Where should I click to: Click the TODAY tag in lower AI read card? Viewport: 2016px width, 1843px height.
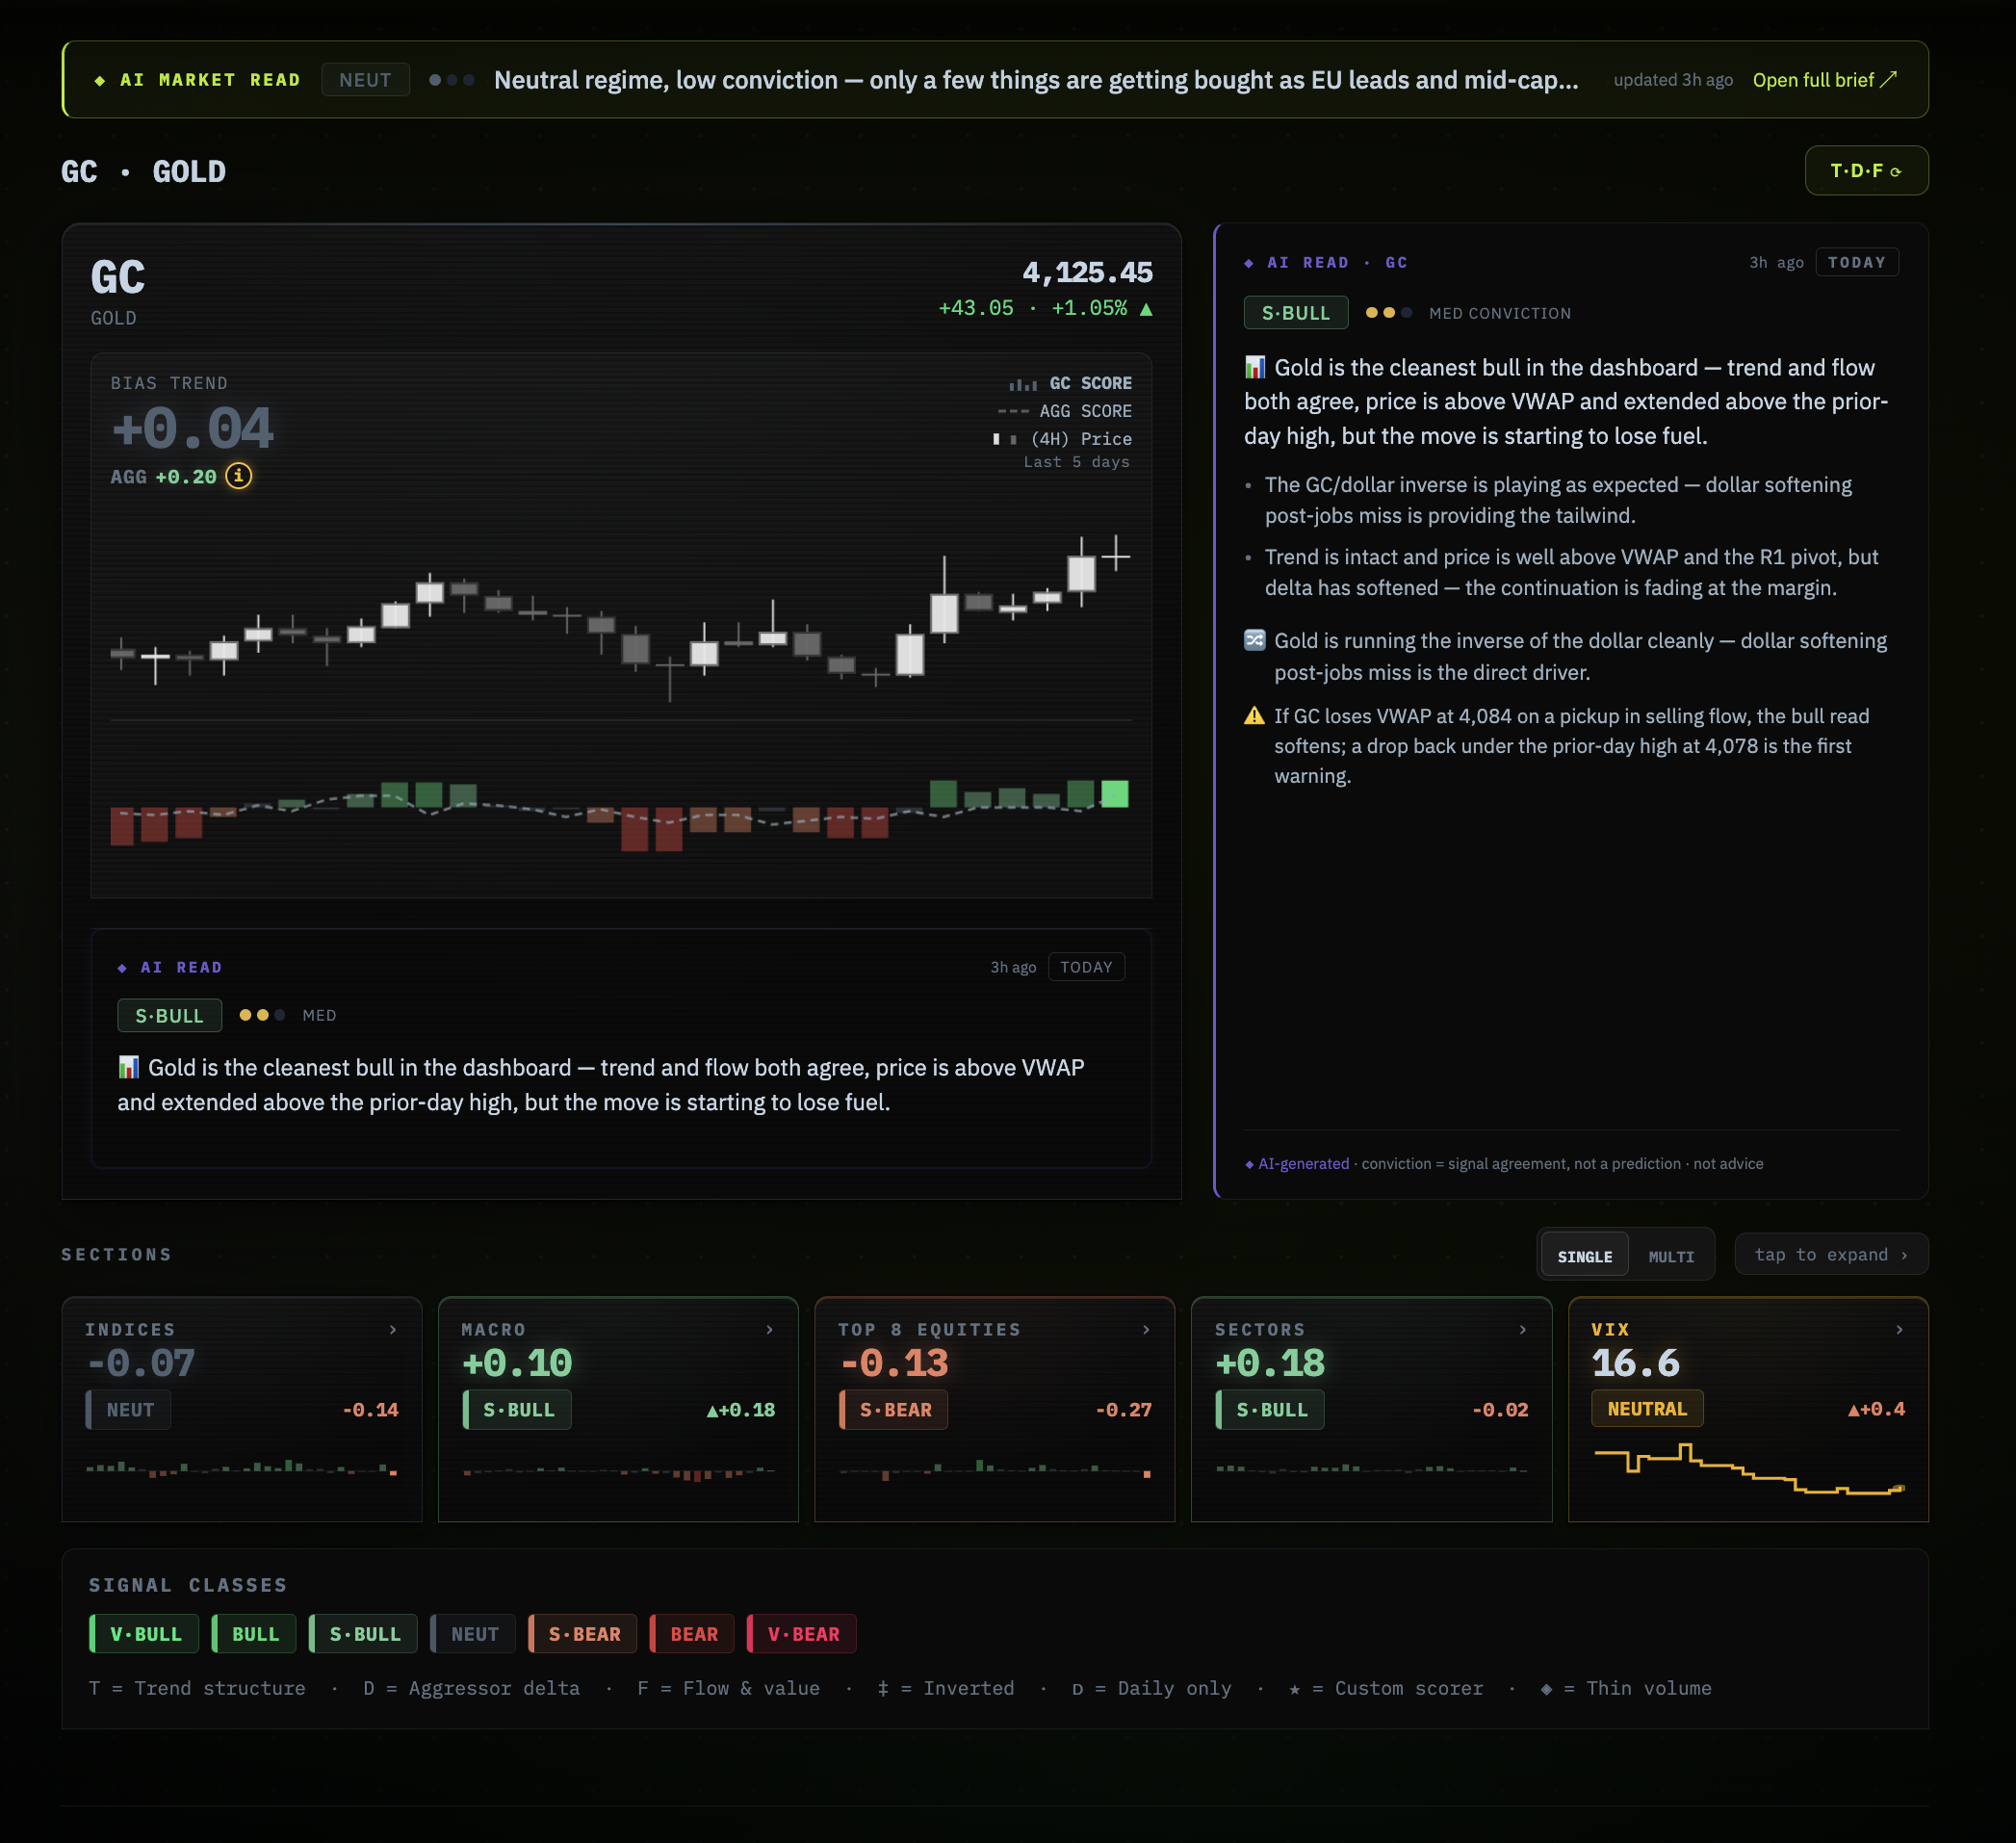[x=1086, y=967]
